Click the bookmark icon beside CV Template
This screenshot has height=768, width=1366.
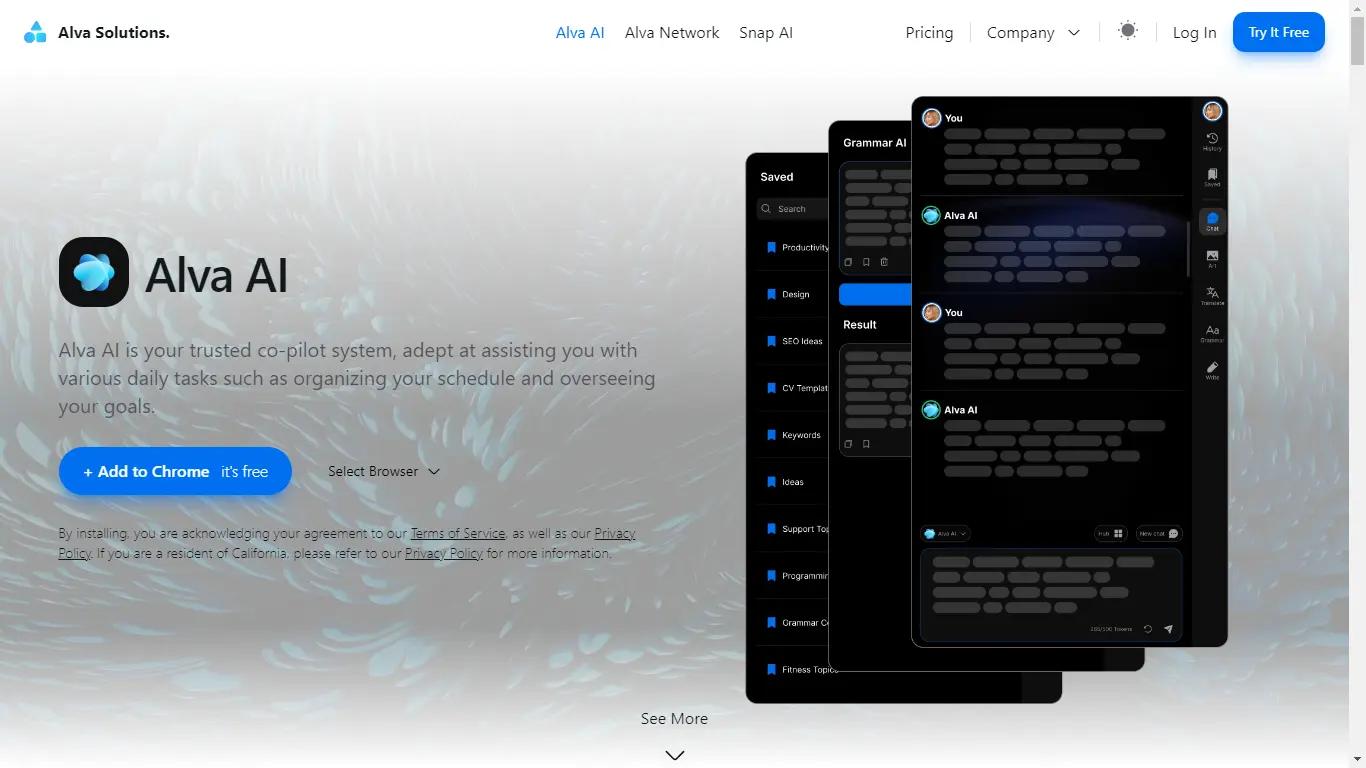click(771, 388)
